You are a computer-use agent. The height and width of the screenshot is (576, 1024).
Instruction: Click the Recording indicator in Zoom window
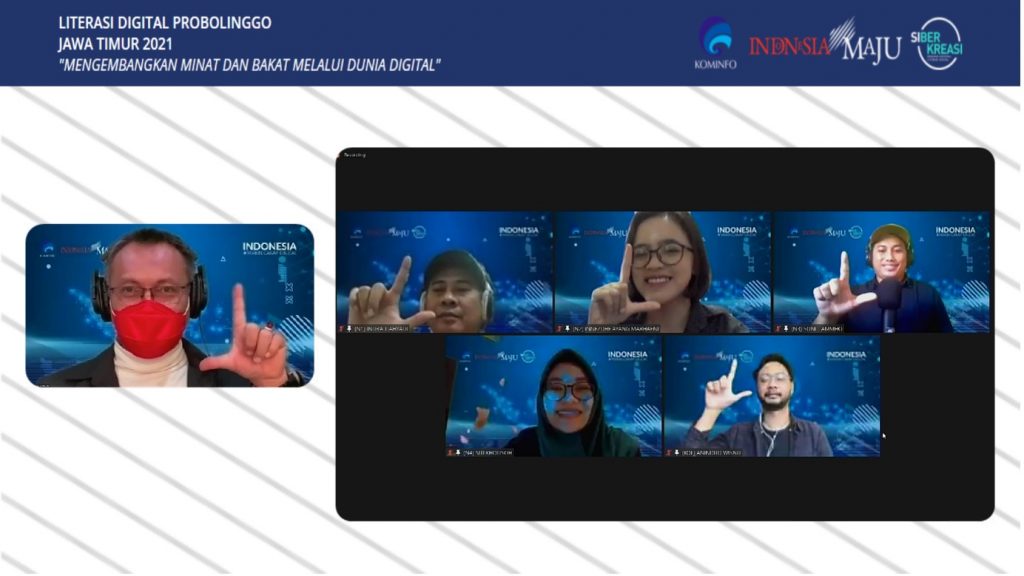click(x=355, y=155)
